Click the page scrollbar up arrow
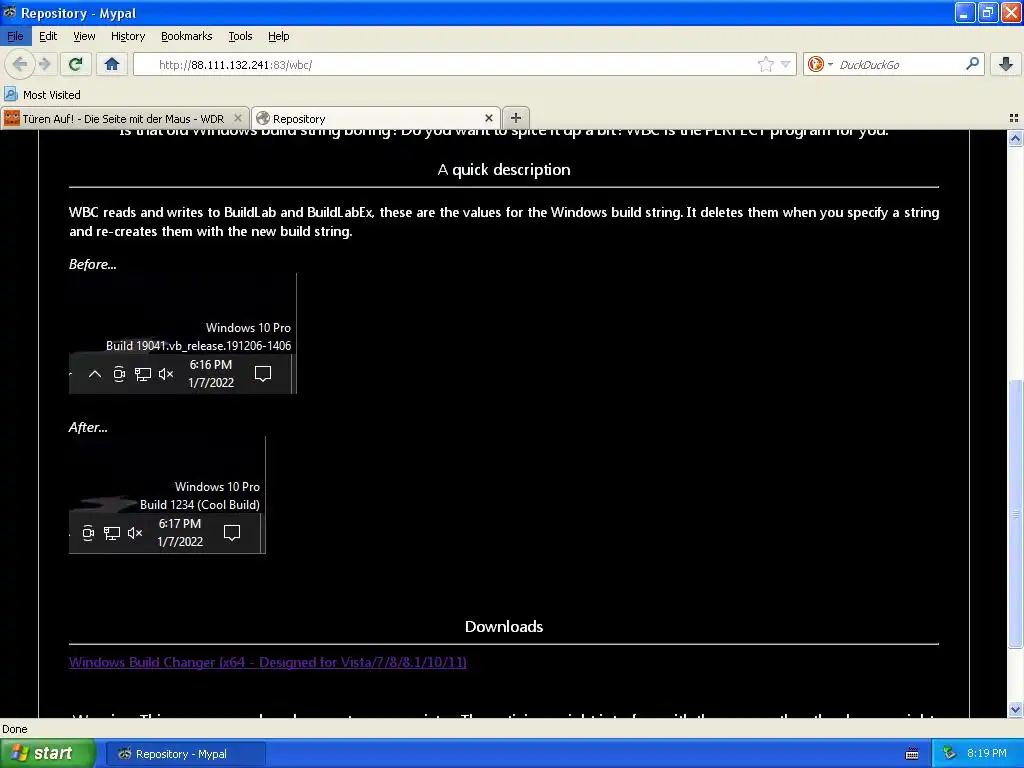 1015,138
